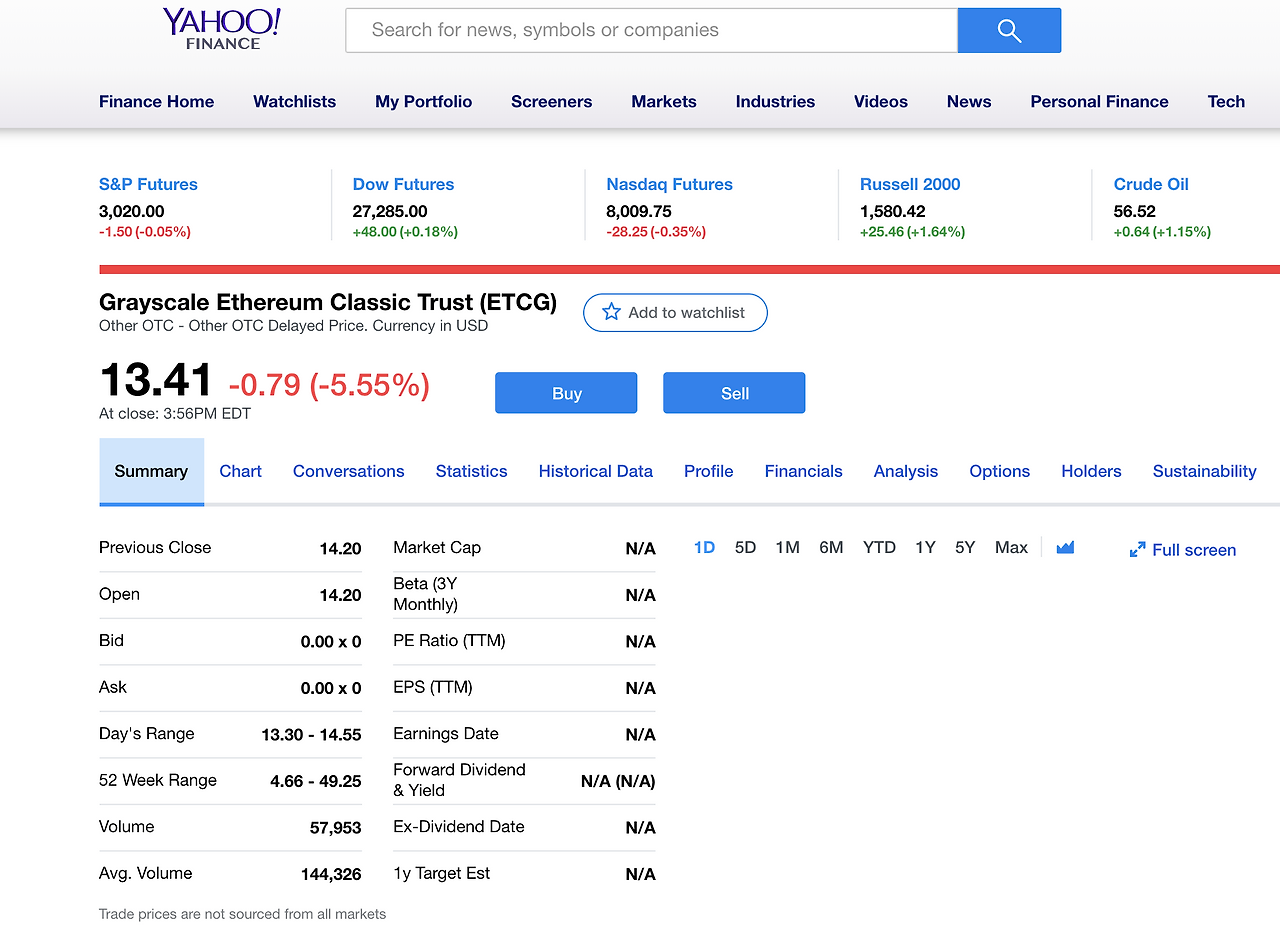Image resolution: width=1280 pixels, height=933 pixels.
Task: Click the Yahoo Finance logo
Action: point(222,28)
